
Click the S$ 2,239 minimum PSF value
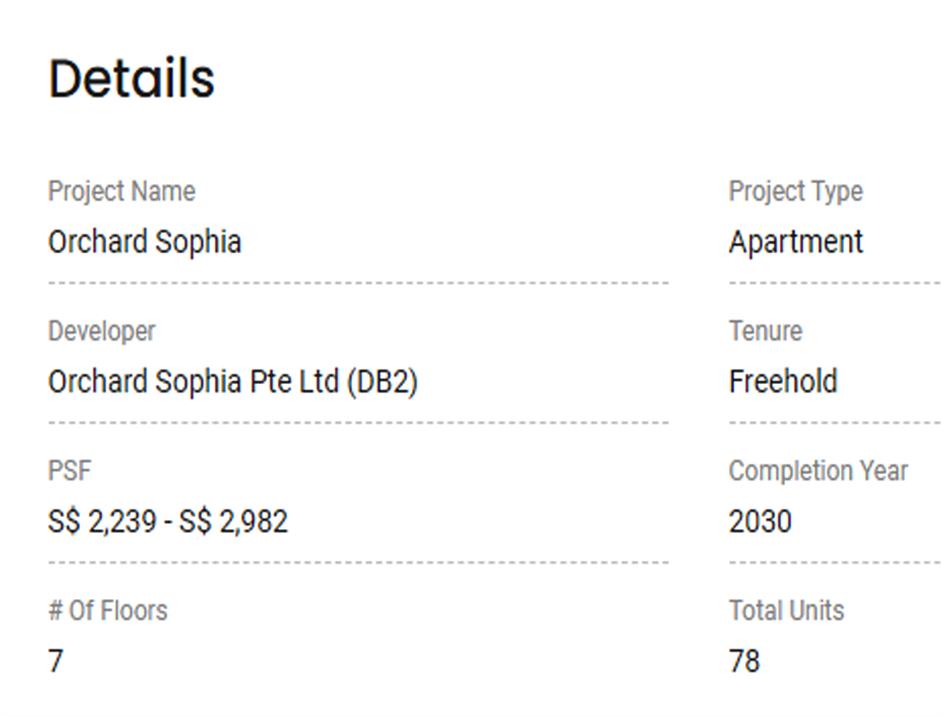click(100, 522)
